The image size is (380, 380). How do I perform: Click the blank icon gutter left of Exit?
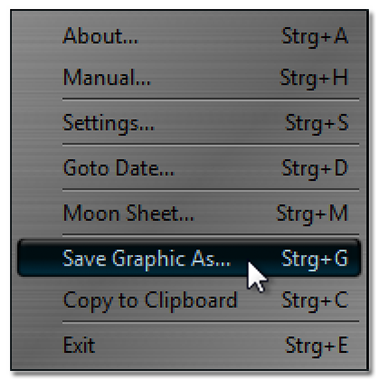(37, 345)
